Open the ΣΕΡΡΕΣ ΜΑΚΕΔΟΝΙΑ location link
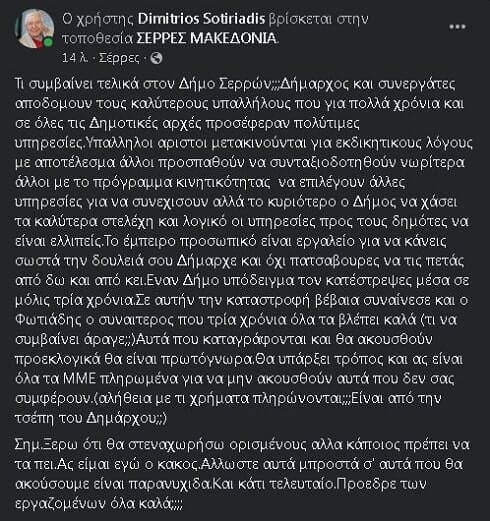490x521 pixels. [207, 38]
